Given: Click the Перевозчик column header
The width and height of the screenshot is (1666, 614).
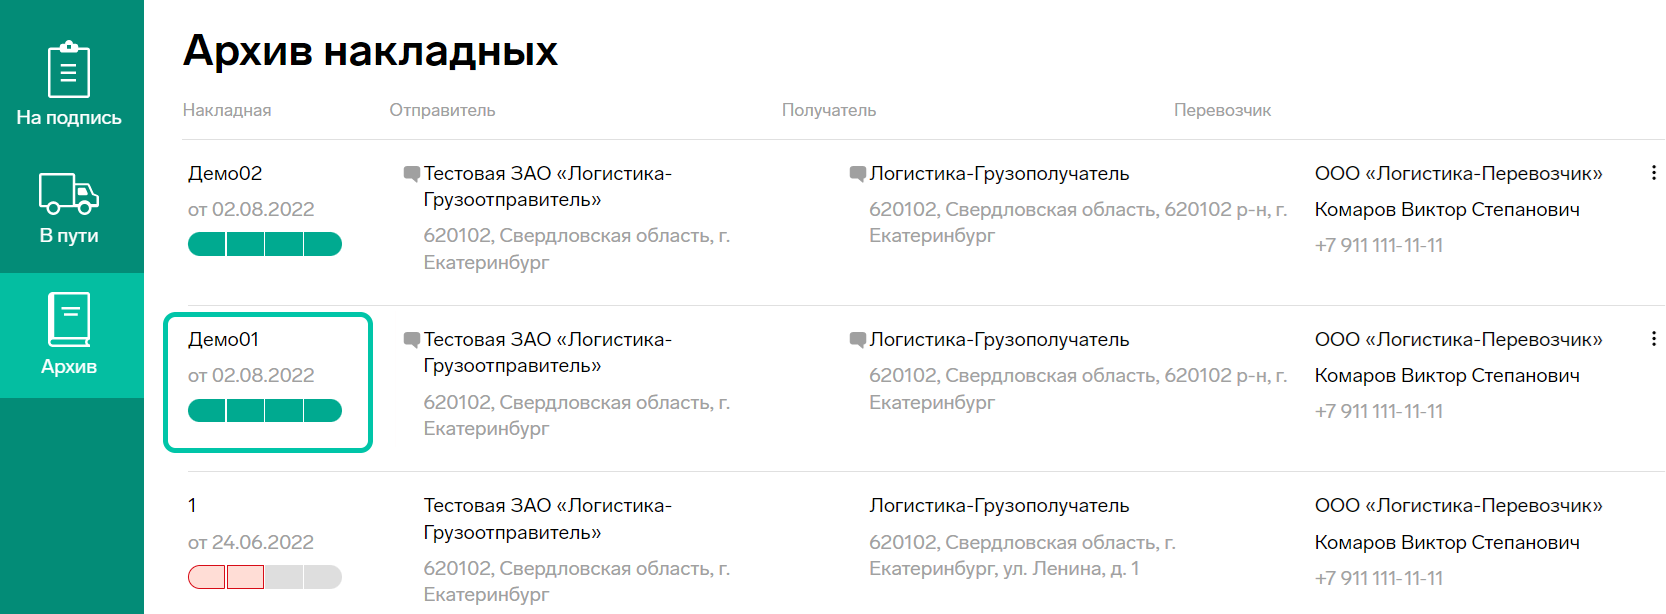Looking at the screenshot, I should (1222, 110).
